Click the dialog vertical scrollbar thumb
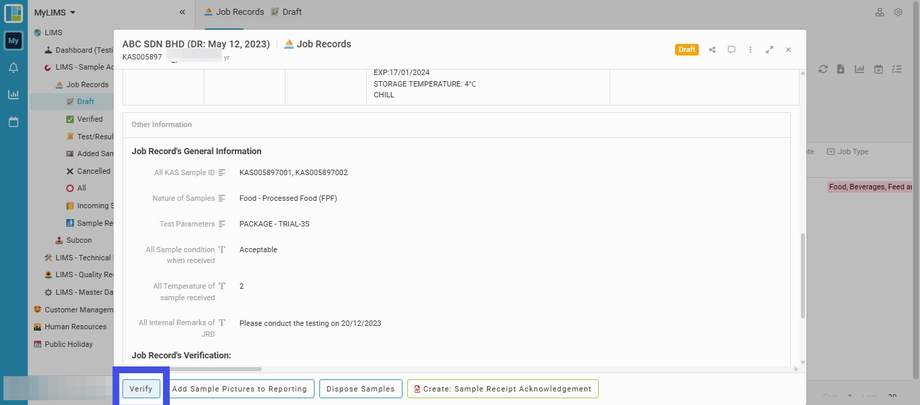The height and width of the screenshot is (405, 920). (803, 276)
